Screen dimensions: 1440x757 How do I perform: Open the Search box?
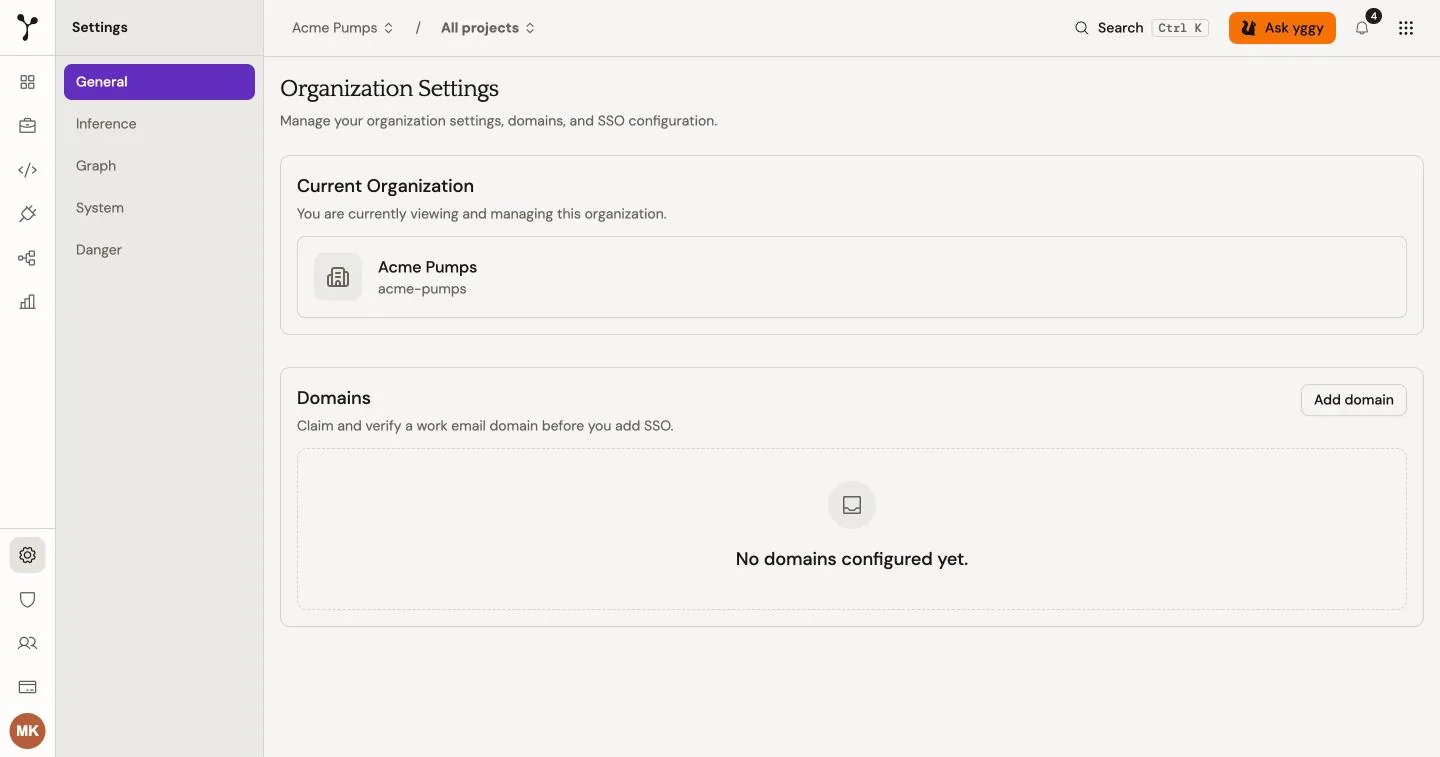1141,28
